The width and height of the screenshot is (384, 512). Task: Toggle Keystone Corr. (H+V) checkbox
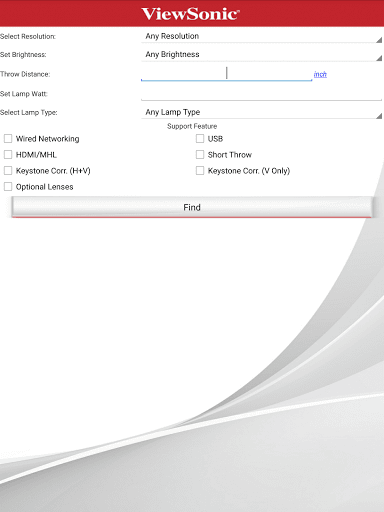pyautogui.click(x=8, y=171)
